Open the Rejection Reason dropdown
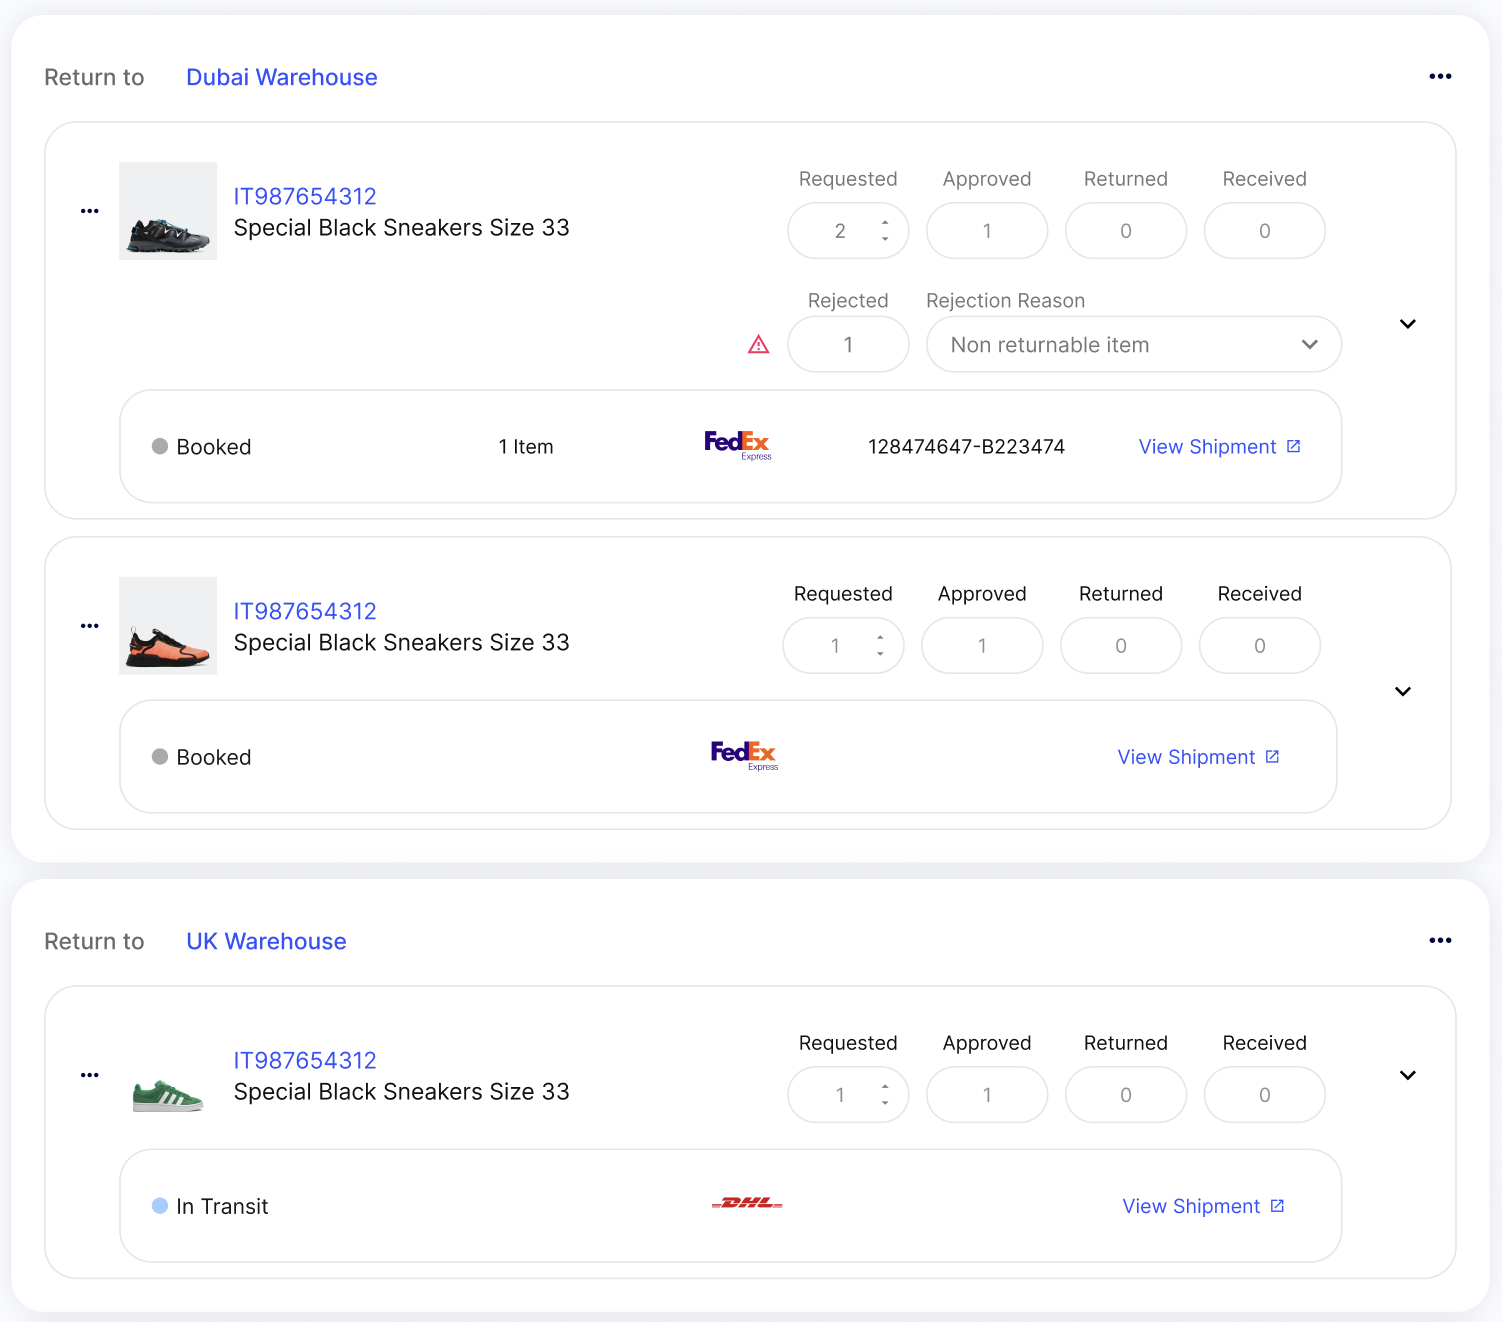1502x1322 pixels. (x=1133, y=345)
